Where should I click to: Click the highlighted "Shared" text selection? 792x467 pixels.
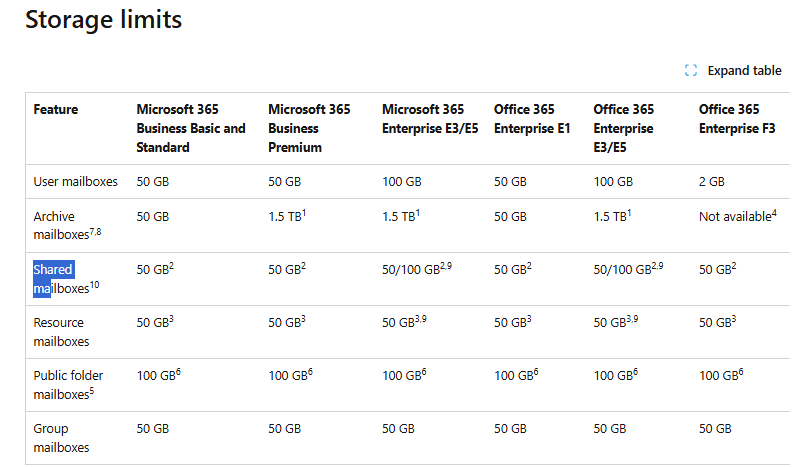coord(54,270)
